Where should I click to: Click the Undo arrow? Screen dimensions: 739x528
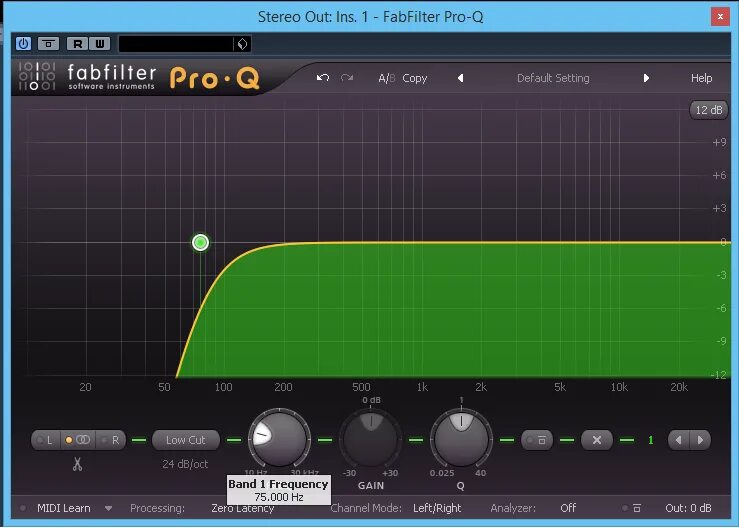323,78
